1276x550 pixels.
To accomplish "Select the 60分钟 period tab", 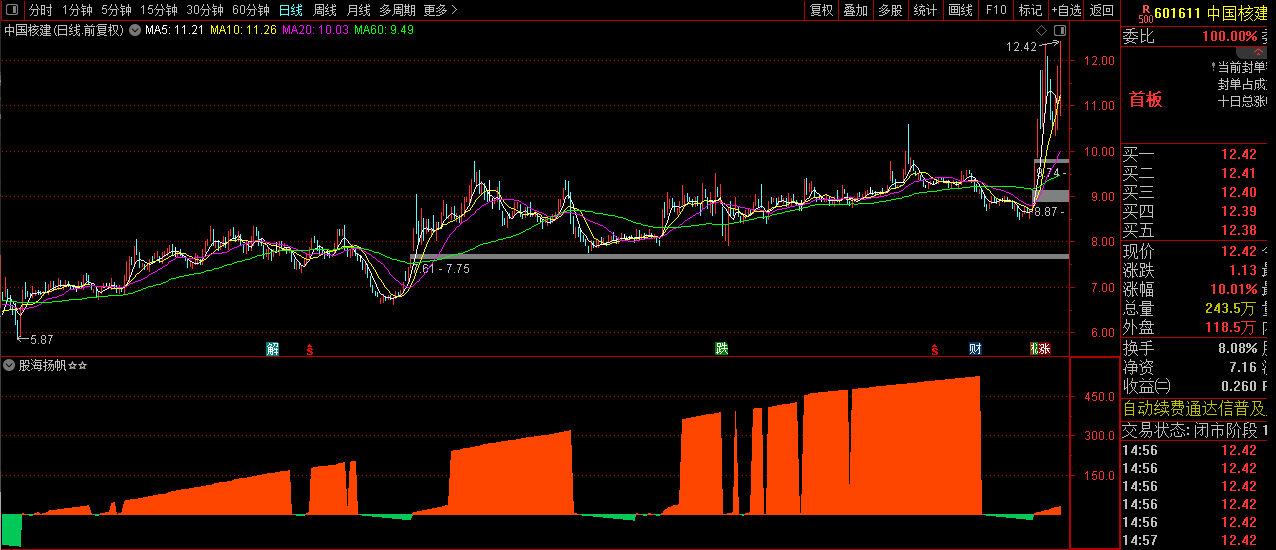I will click(250, 10).
